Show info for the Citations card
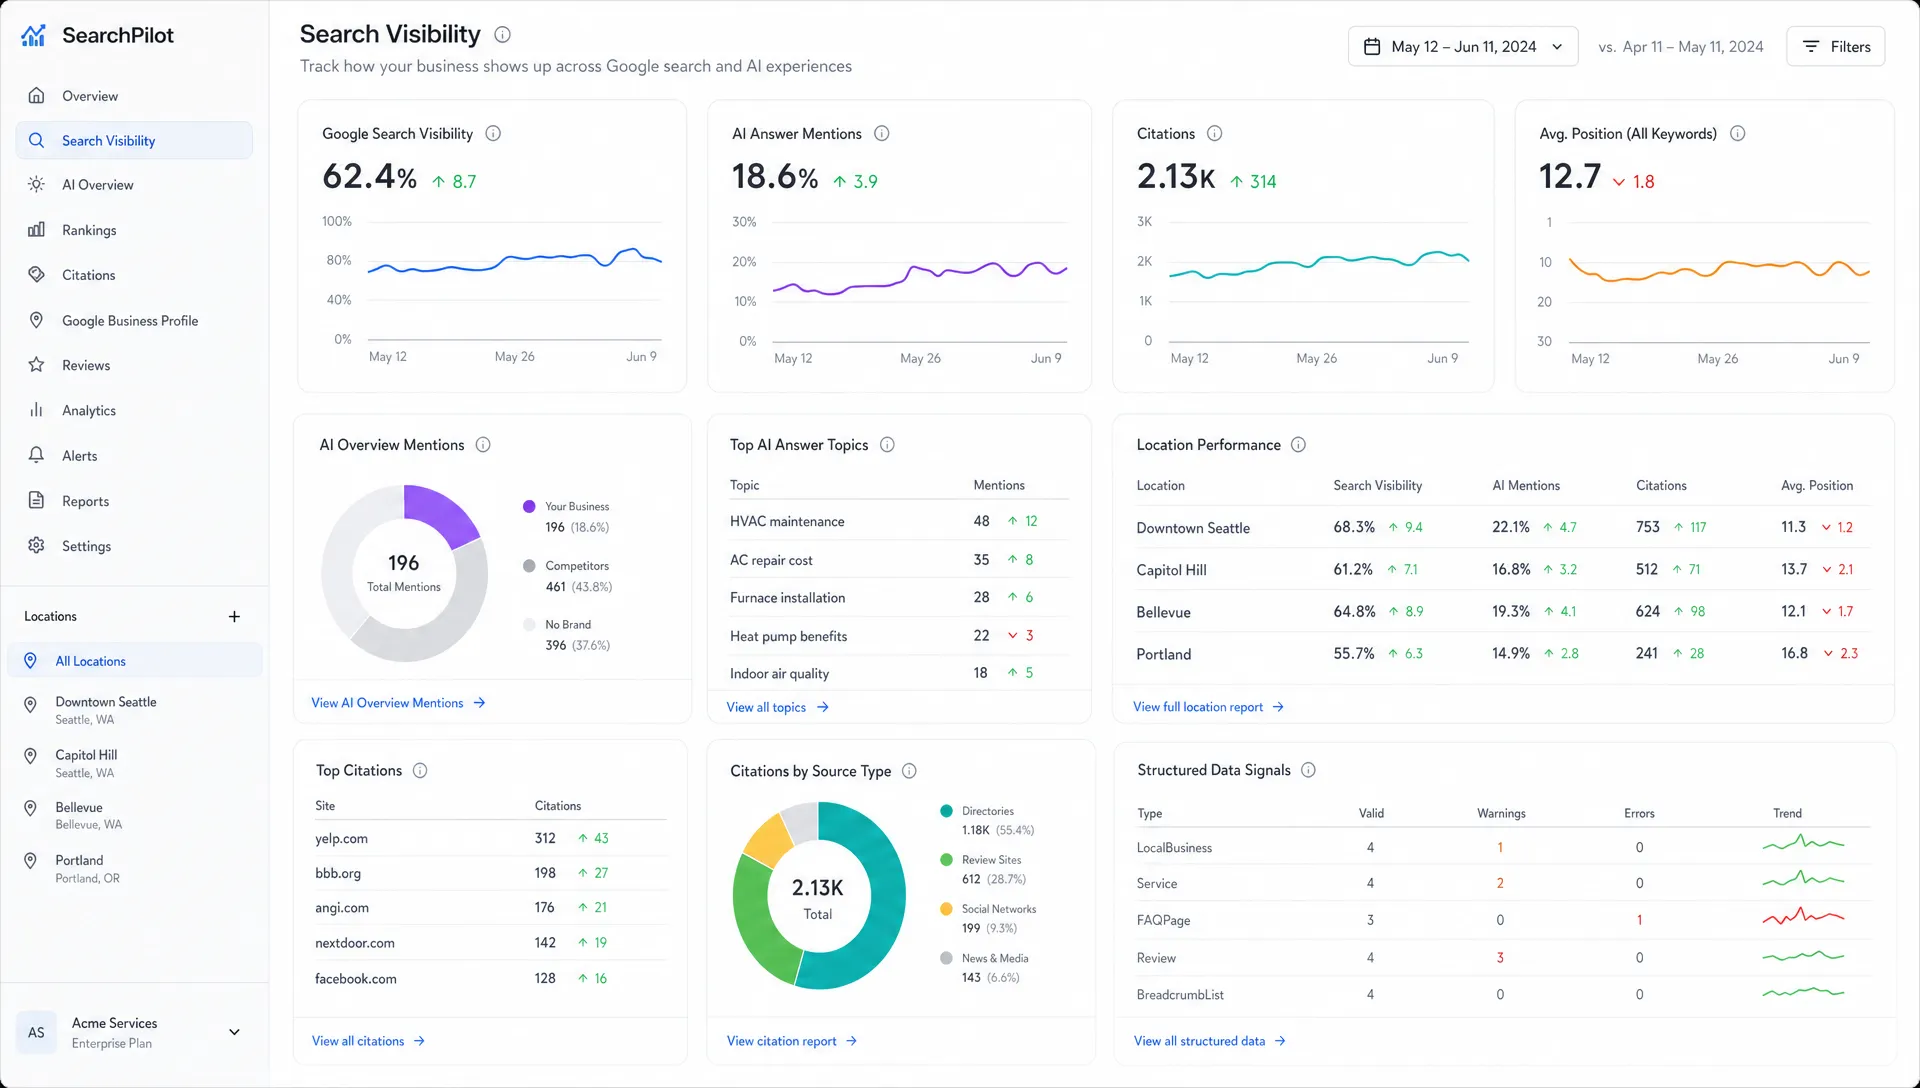 [x=1214, y=134]
